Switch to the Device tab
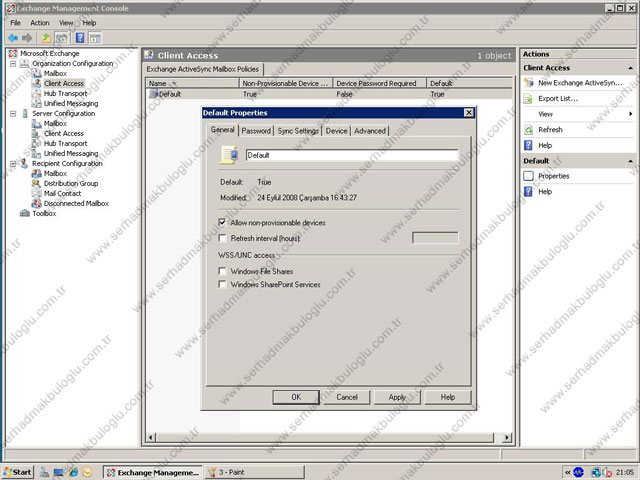The width and height of the screenshot is (640, 480). click(336, 131)
